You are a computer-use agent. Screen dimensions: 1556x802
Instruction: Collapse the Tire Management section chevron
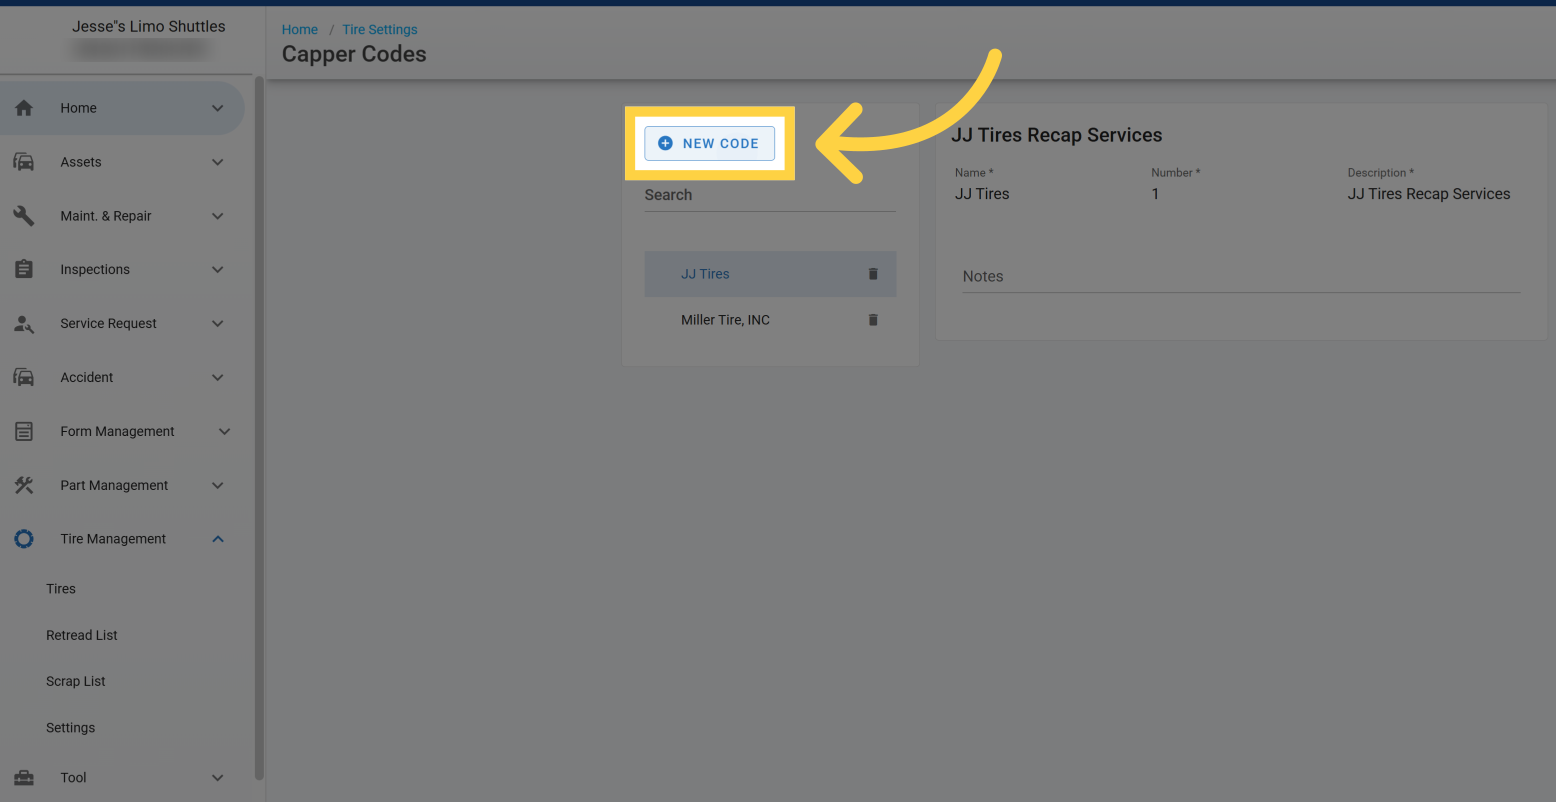(x=218, y=539)
